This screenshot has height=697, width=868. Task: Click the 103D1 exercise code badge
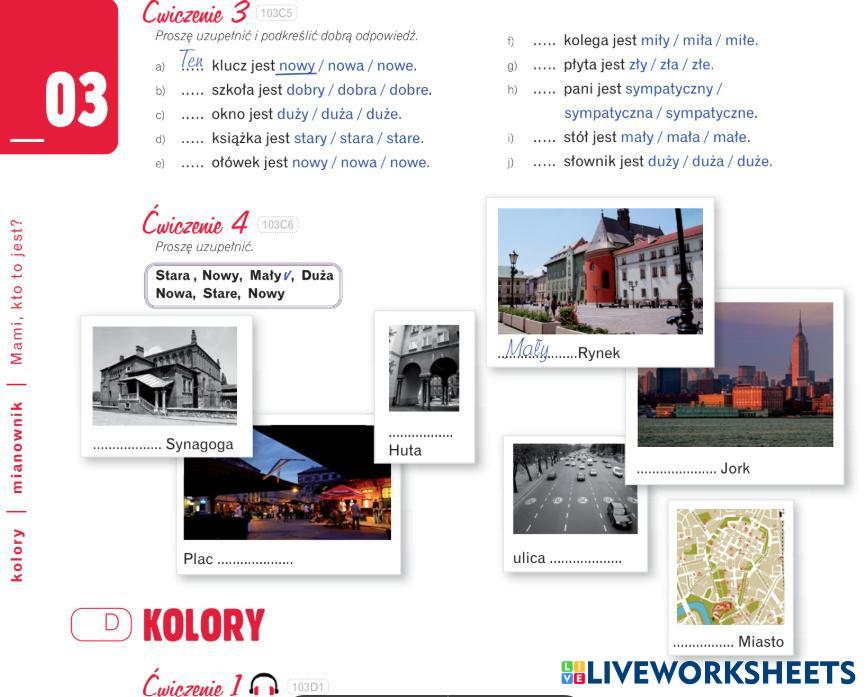point(308,686)
